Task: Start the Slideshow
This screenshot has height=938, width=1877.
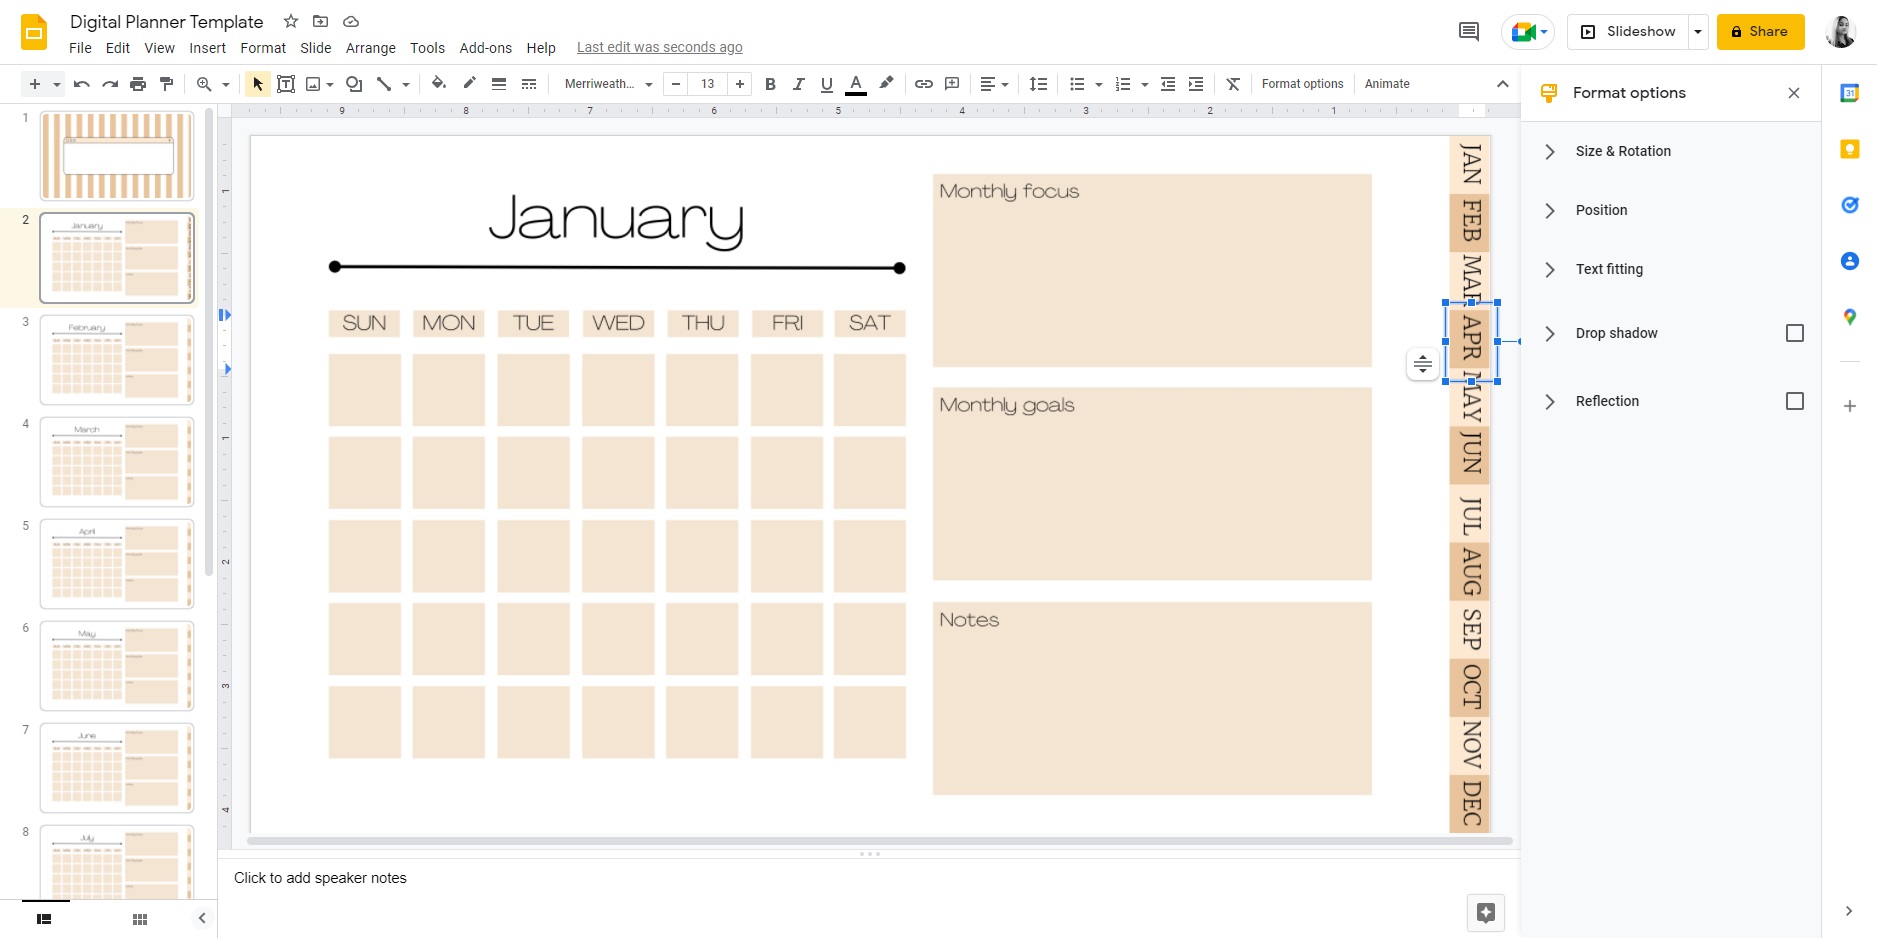Action: [x=1628, y=32]
